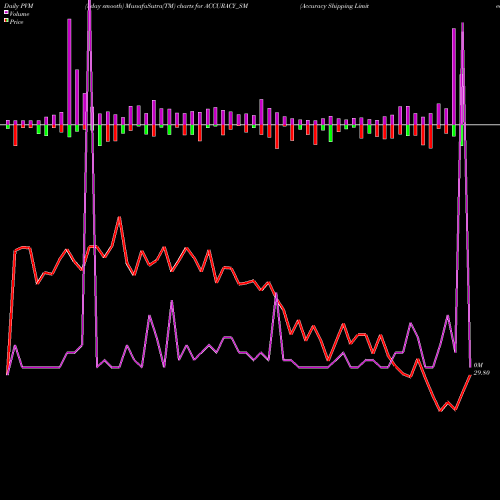Screen dimensions: 500x500
Task: Click the 0M volume value label
Action: point(478,365)
